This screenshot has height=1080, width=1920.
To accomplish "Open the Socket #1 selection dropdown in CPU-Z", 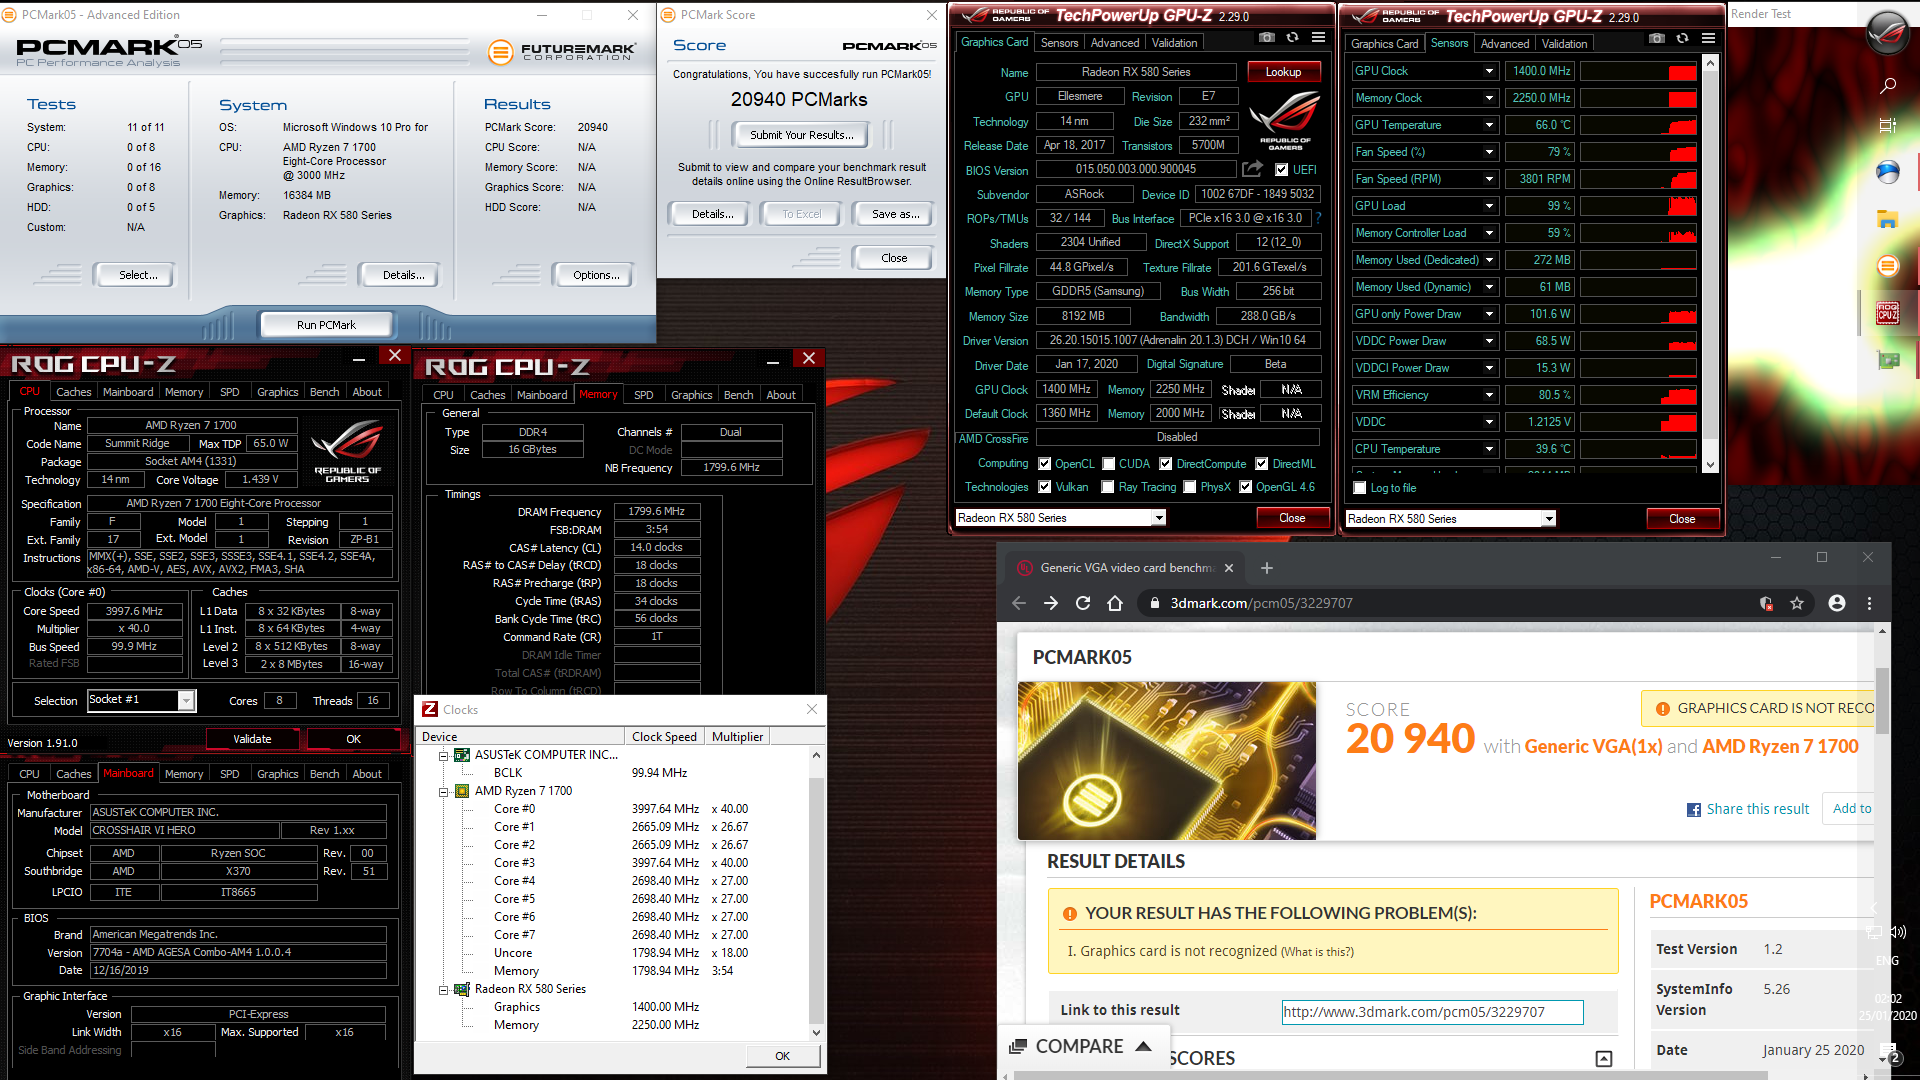I will (186, 701).
